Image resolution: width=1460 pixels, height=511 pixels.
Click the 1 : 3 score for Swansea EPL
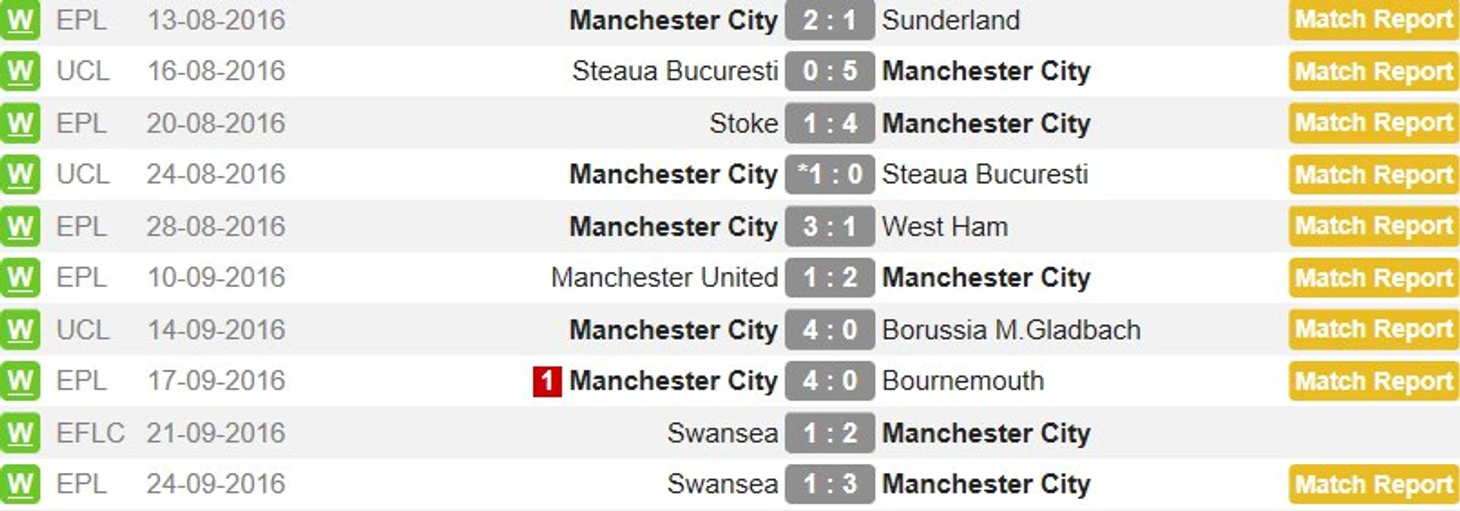point(830,484)
